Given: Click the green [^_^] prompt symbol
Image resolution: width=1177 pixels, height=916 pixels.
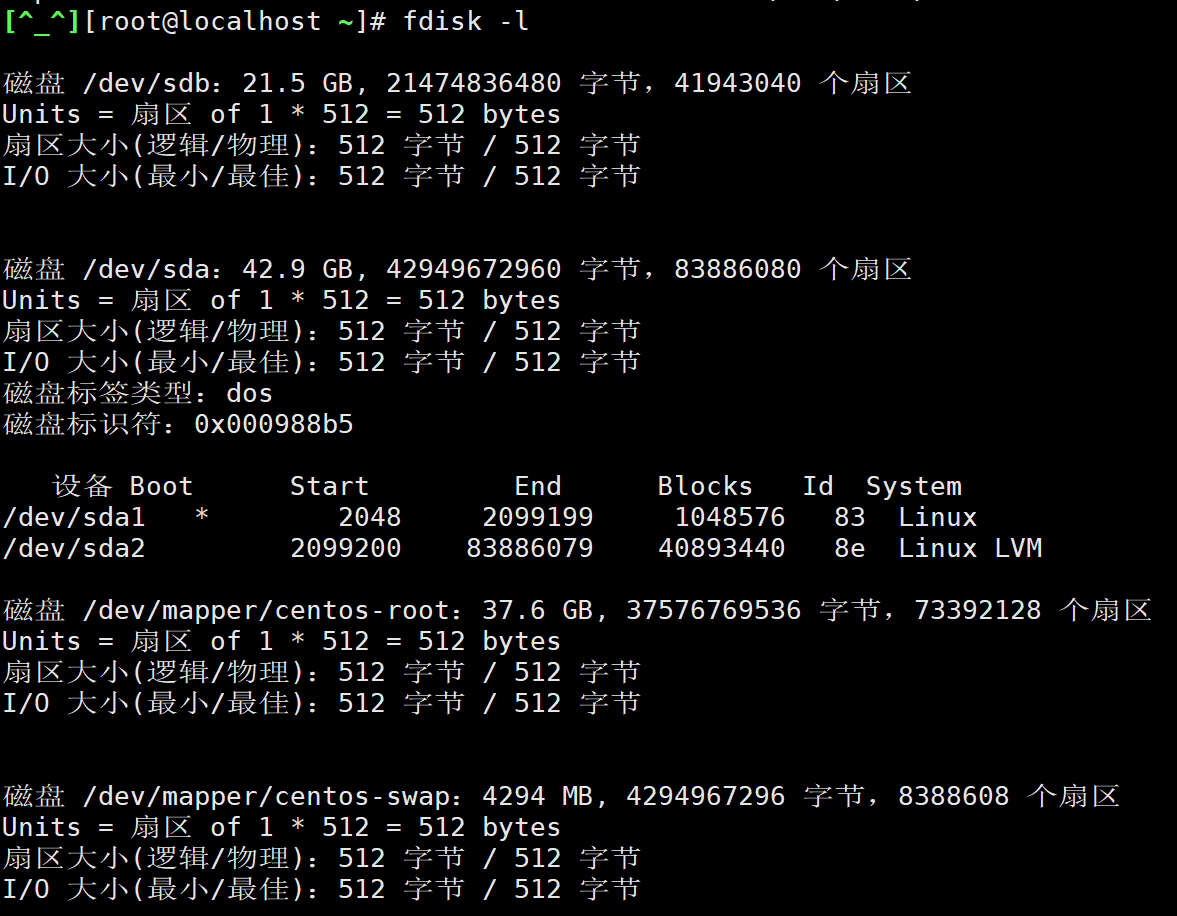Looking at the screenshot, I should click(x=40, y=22).
